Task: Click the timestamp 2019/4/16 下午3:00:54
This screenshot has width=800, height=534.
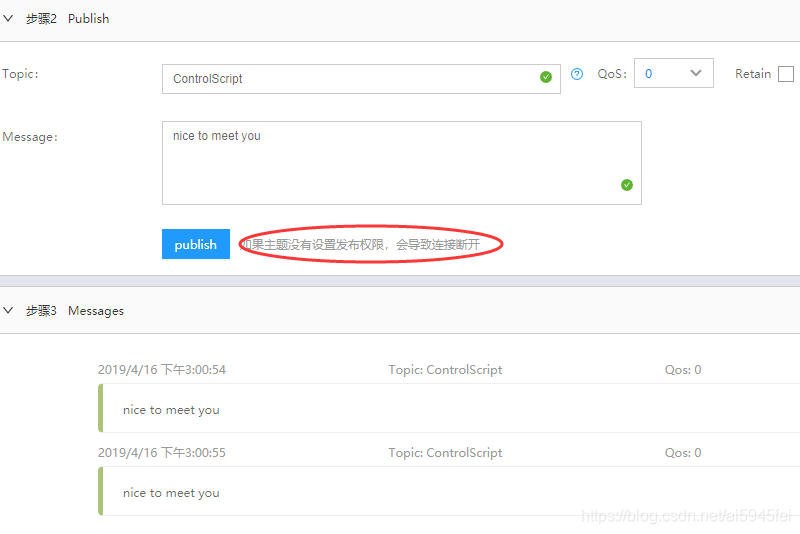Action: tap(162, 369)
